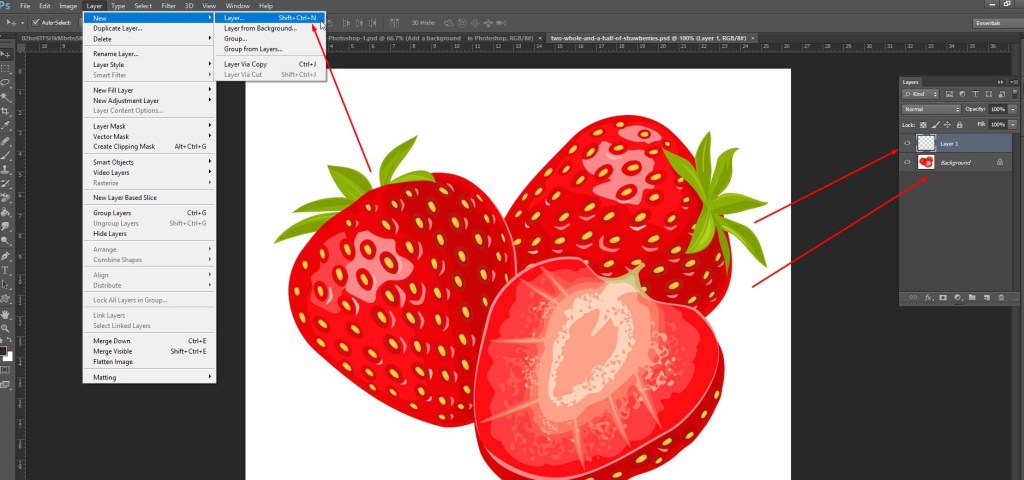The width and height of the screenshot is (1024, 480).
Task: Click the Background layer strawberry thumbnail
Action: coord(925,162)
